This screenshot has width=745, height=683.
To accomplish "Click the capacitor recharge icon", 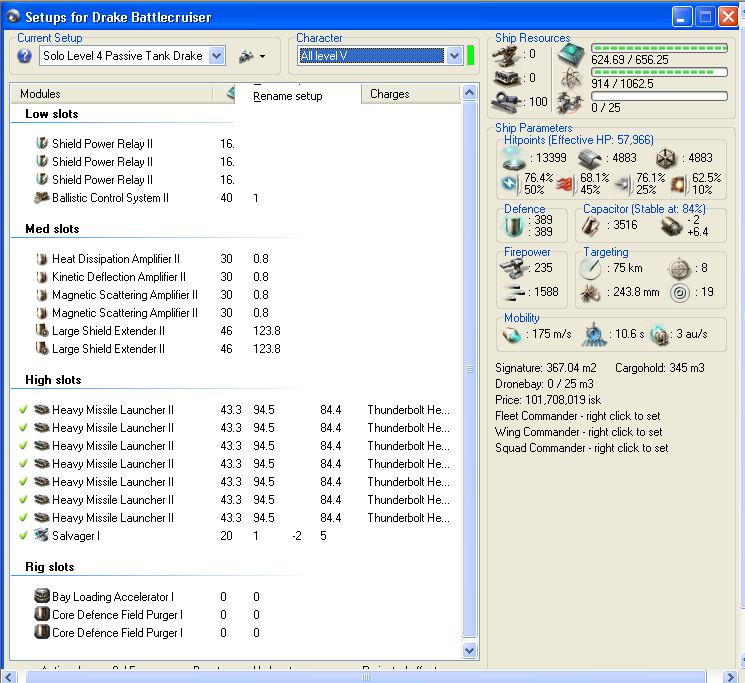I will pos(671,226).
